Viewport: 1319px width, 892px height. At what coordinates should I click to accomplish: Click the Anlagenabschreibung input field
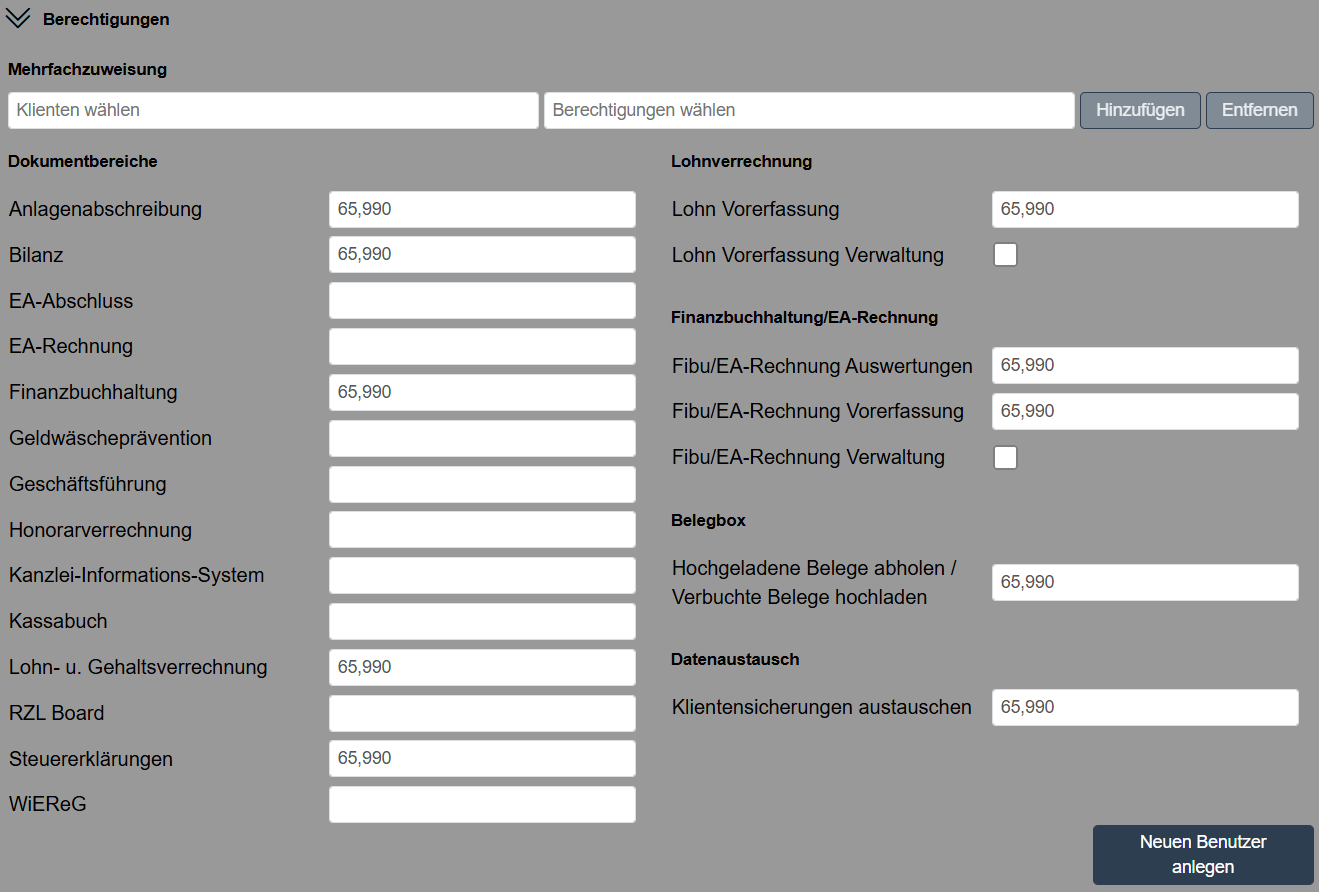click(482, 209)
